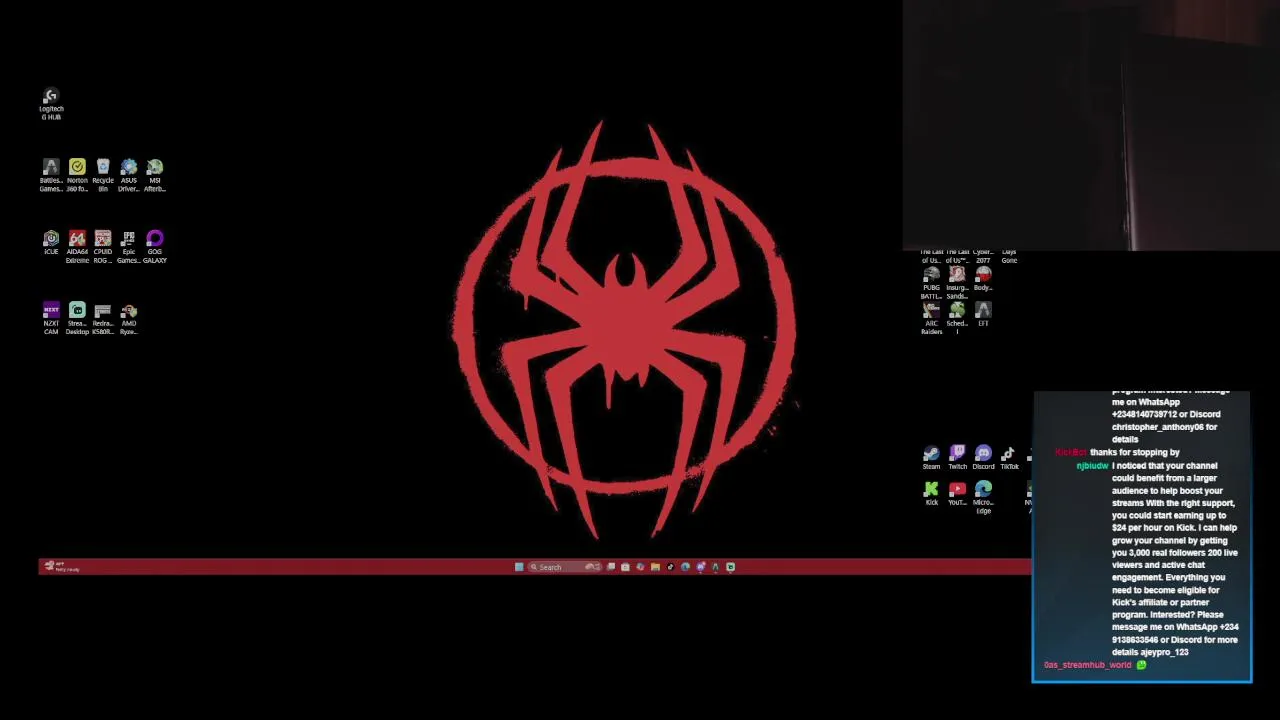Open the taskbar weather widget
This screenshot has height=720, width=1280.
point(60,567)
